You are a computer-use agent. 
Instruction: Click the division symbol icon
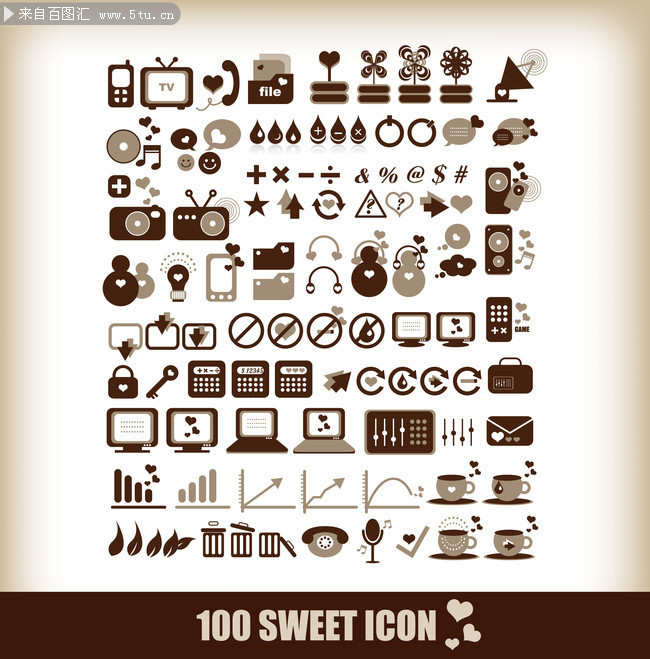pos(331,175)
